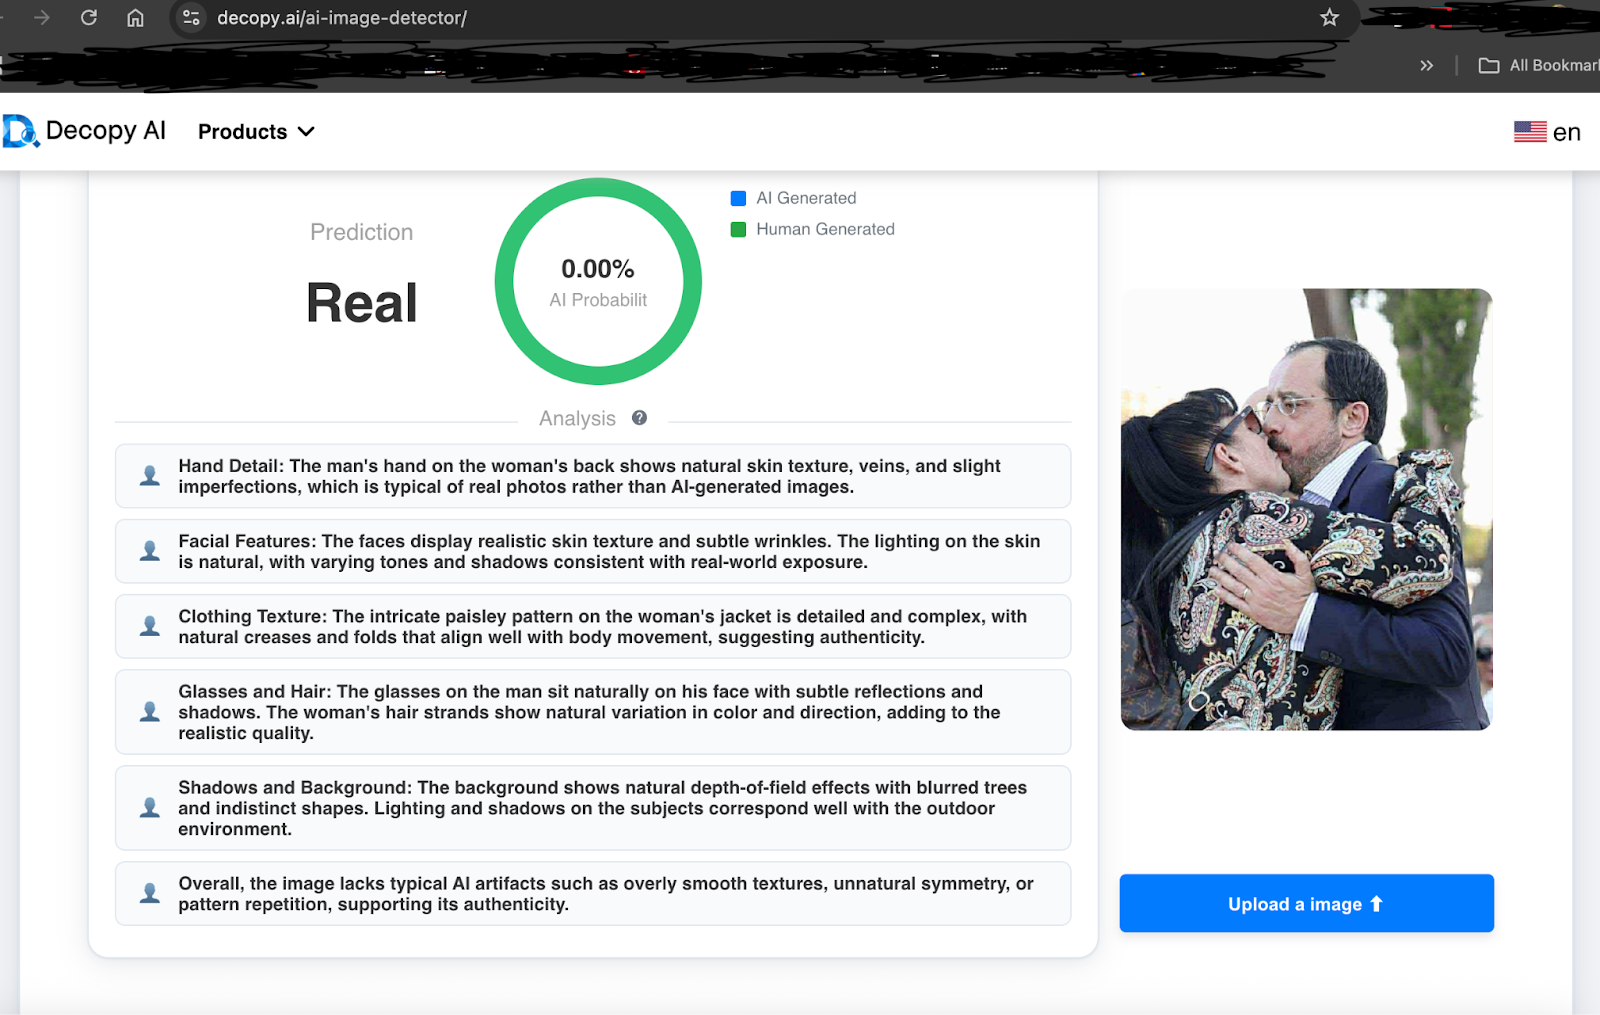The height and width of the screenshot is (1015, 1600).
Task: Click the person icon beside Facial Features
Action: [x=150, y=551]
